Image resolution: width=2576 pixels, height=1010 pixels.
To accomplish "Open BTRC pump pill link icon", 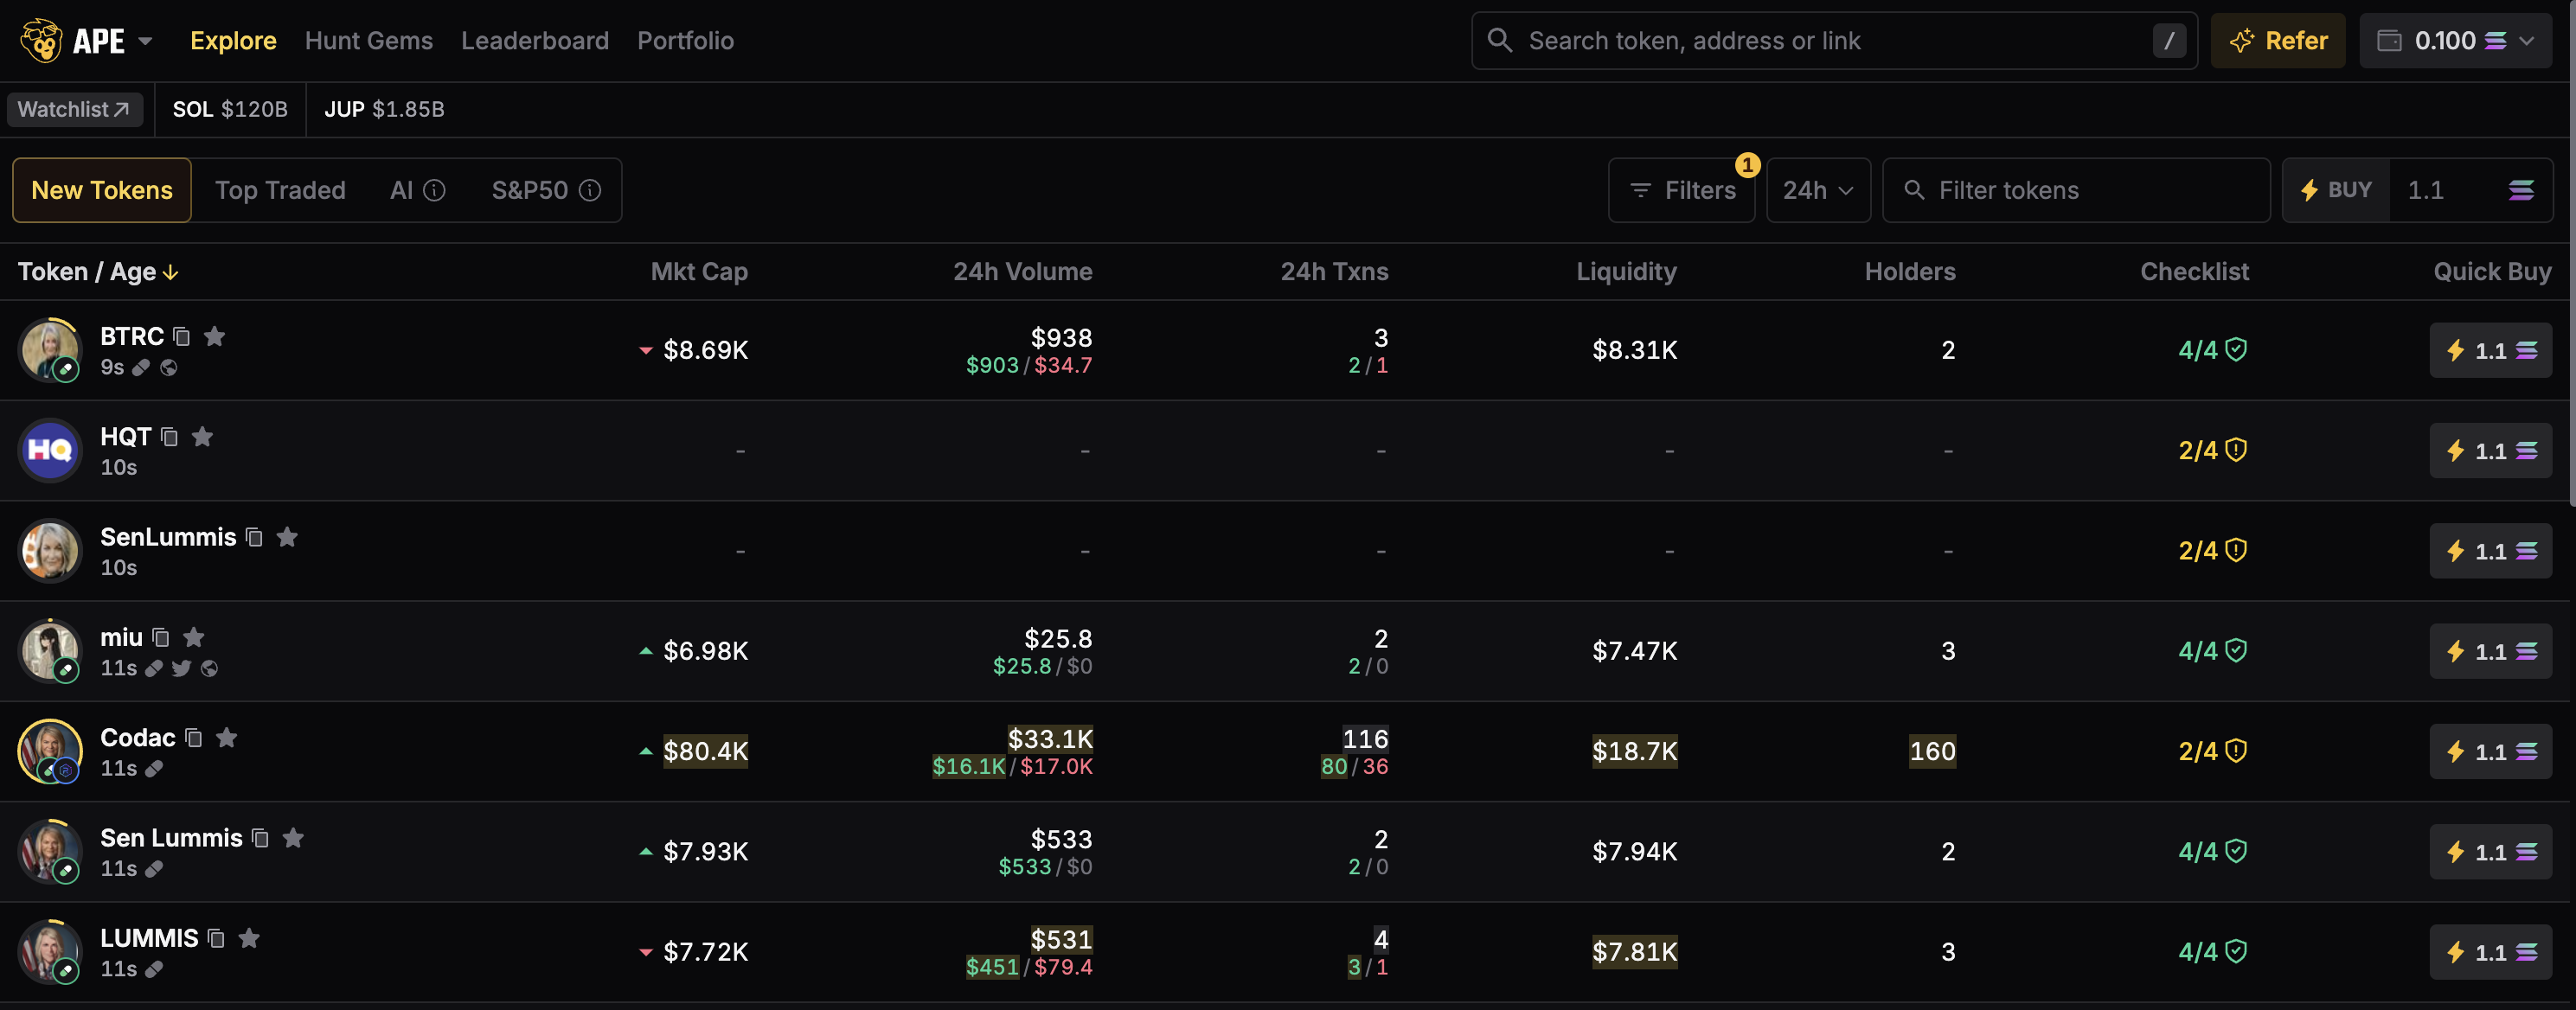I will [x=141, y=368].
